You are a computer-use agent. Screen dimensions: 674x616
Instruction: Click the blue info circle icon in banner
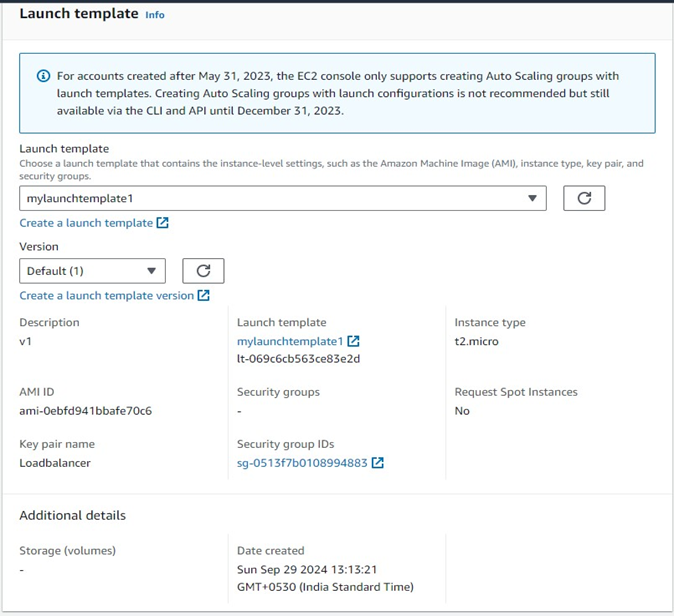pos(43,76)
